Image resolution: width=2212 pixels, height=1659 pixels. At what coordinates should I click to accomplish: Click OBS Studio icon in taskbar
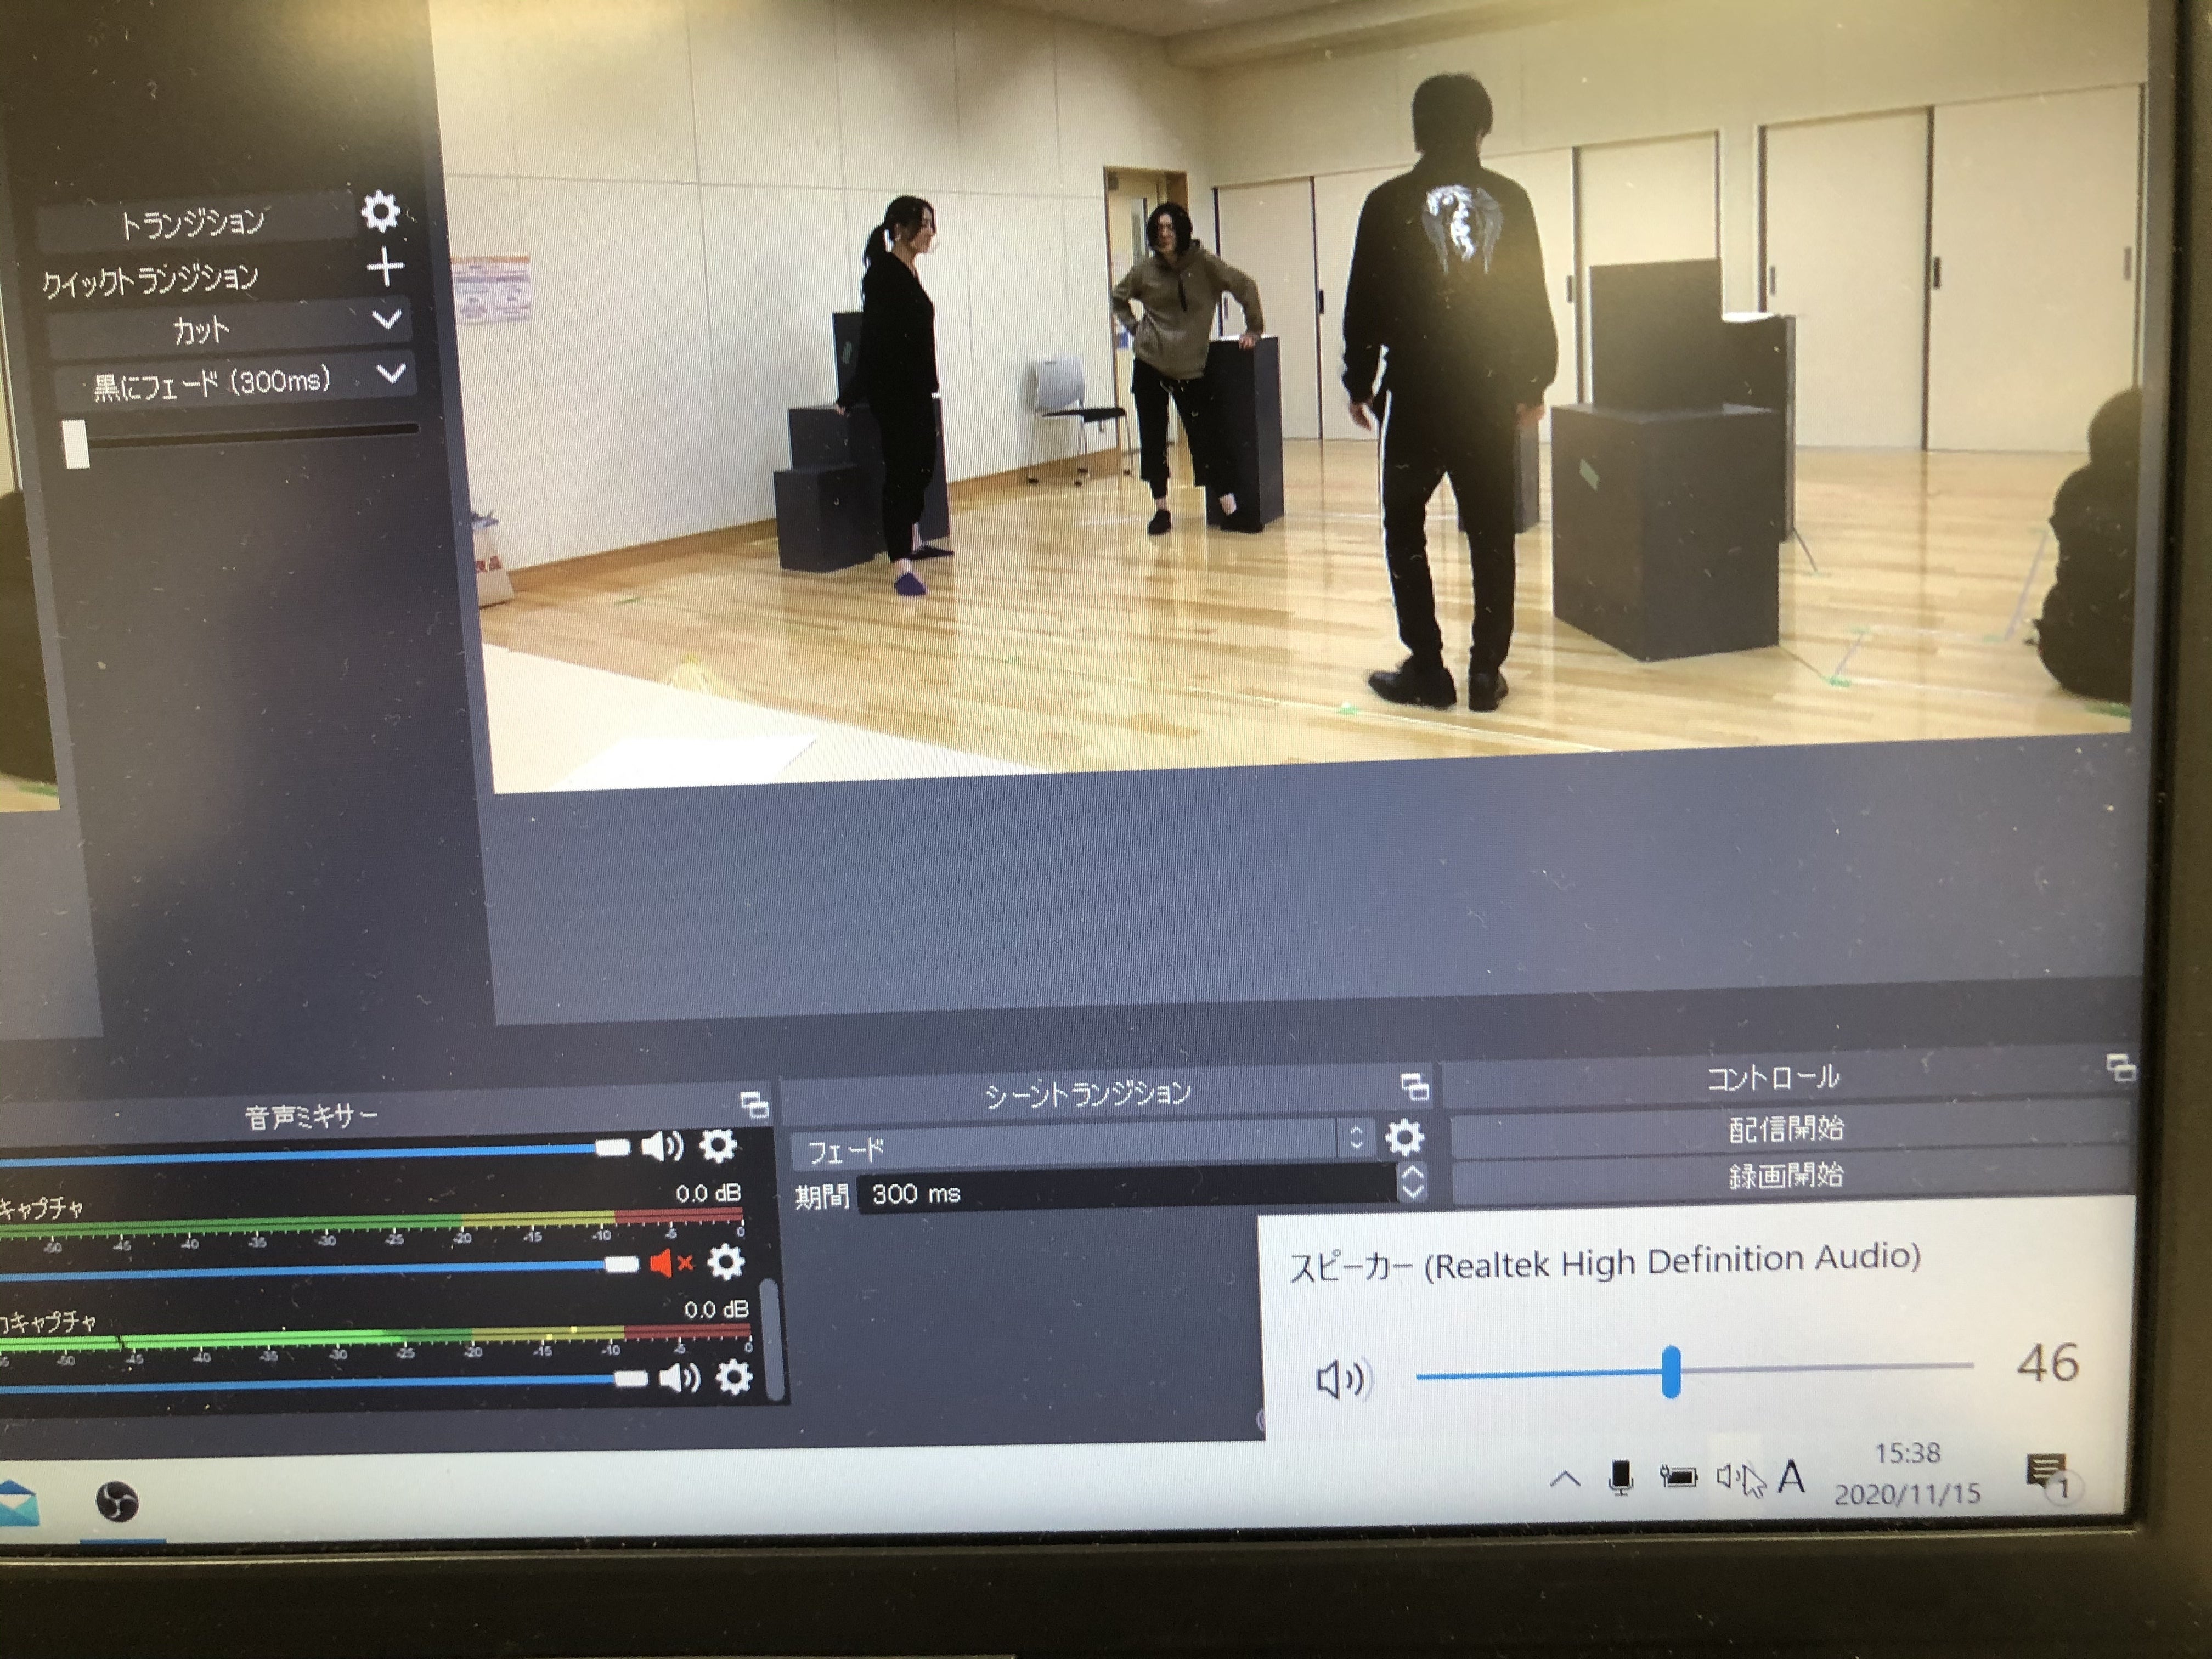click(117, 1501)
